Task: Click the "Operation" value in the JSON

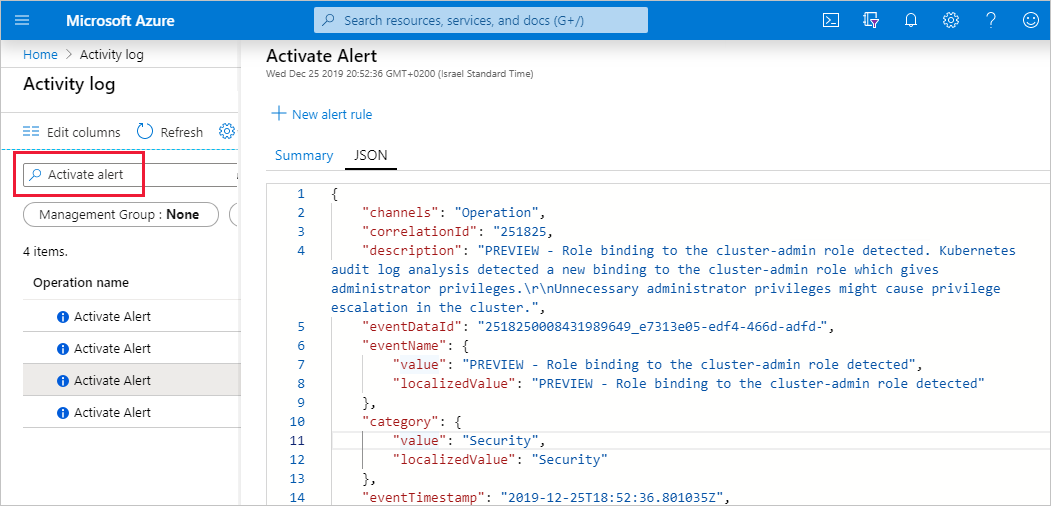Action: [497, 213]
